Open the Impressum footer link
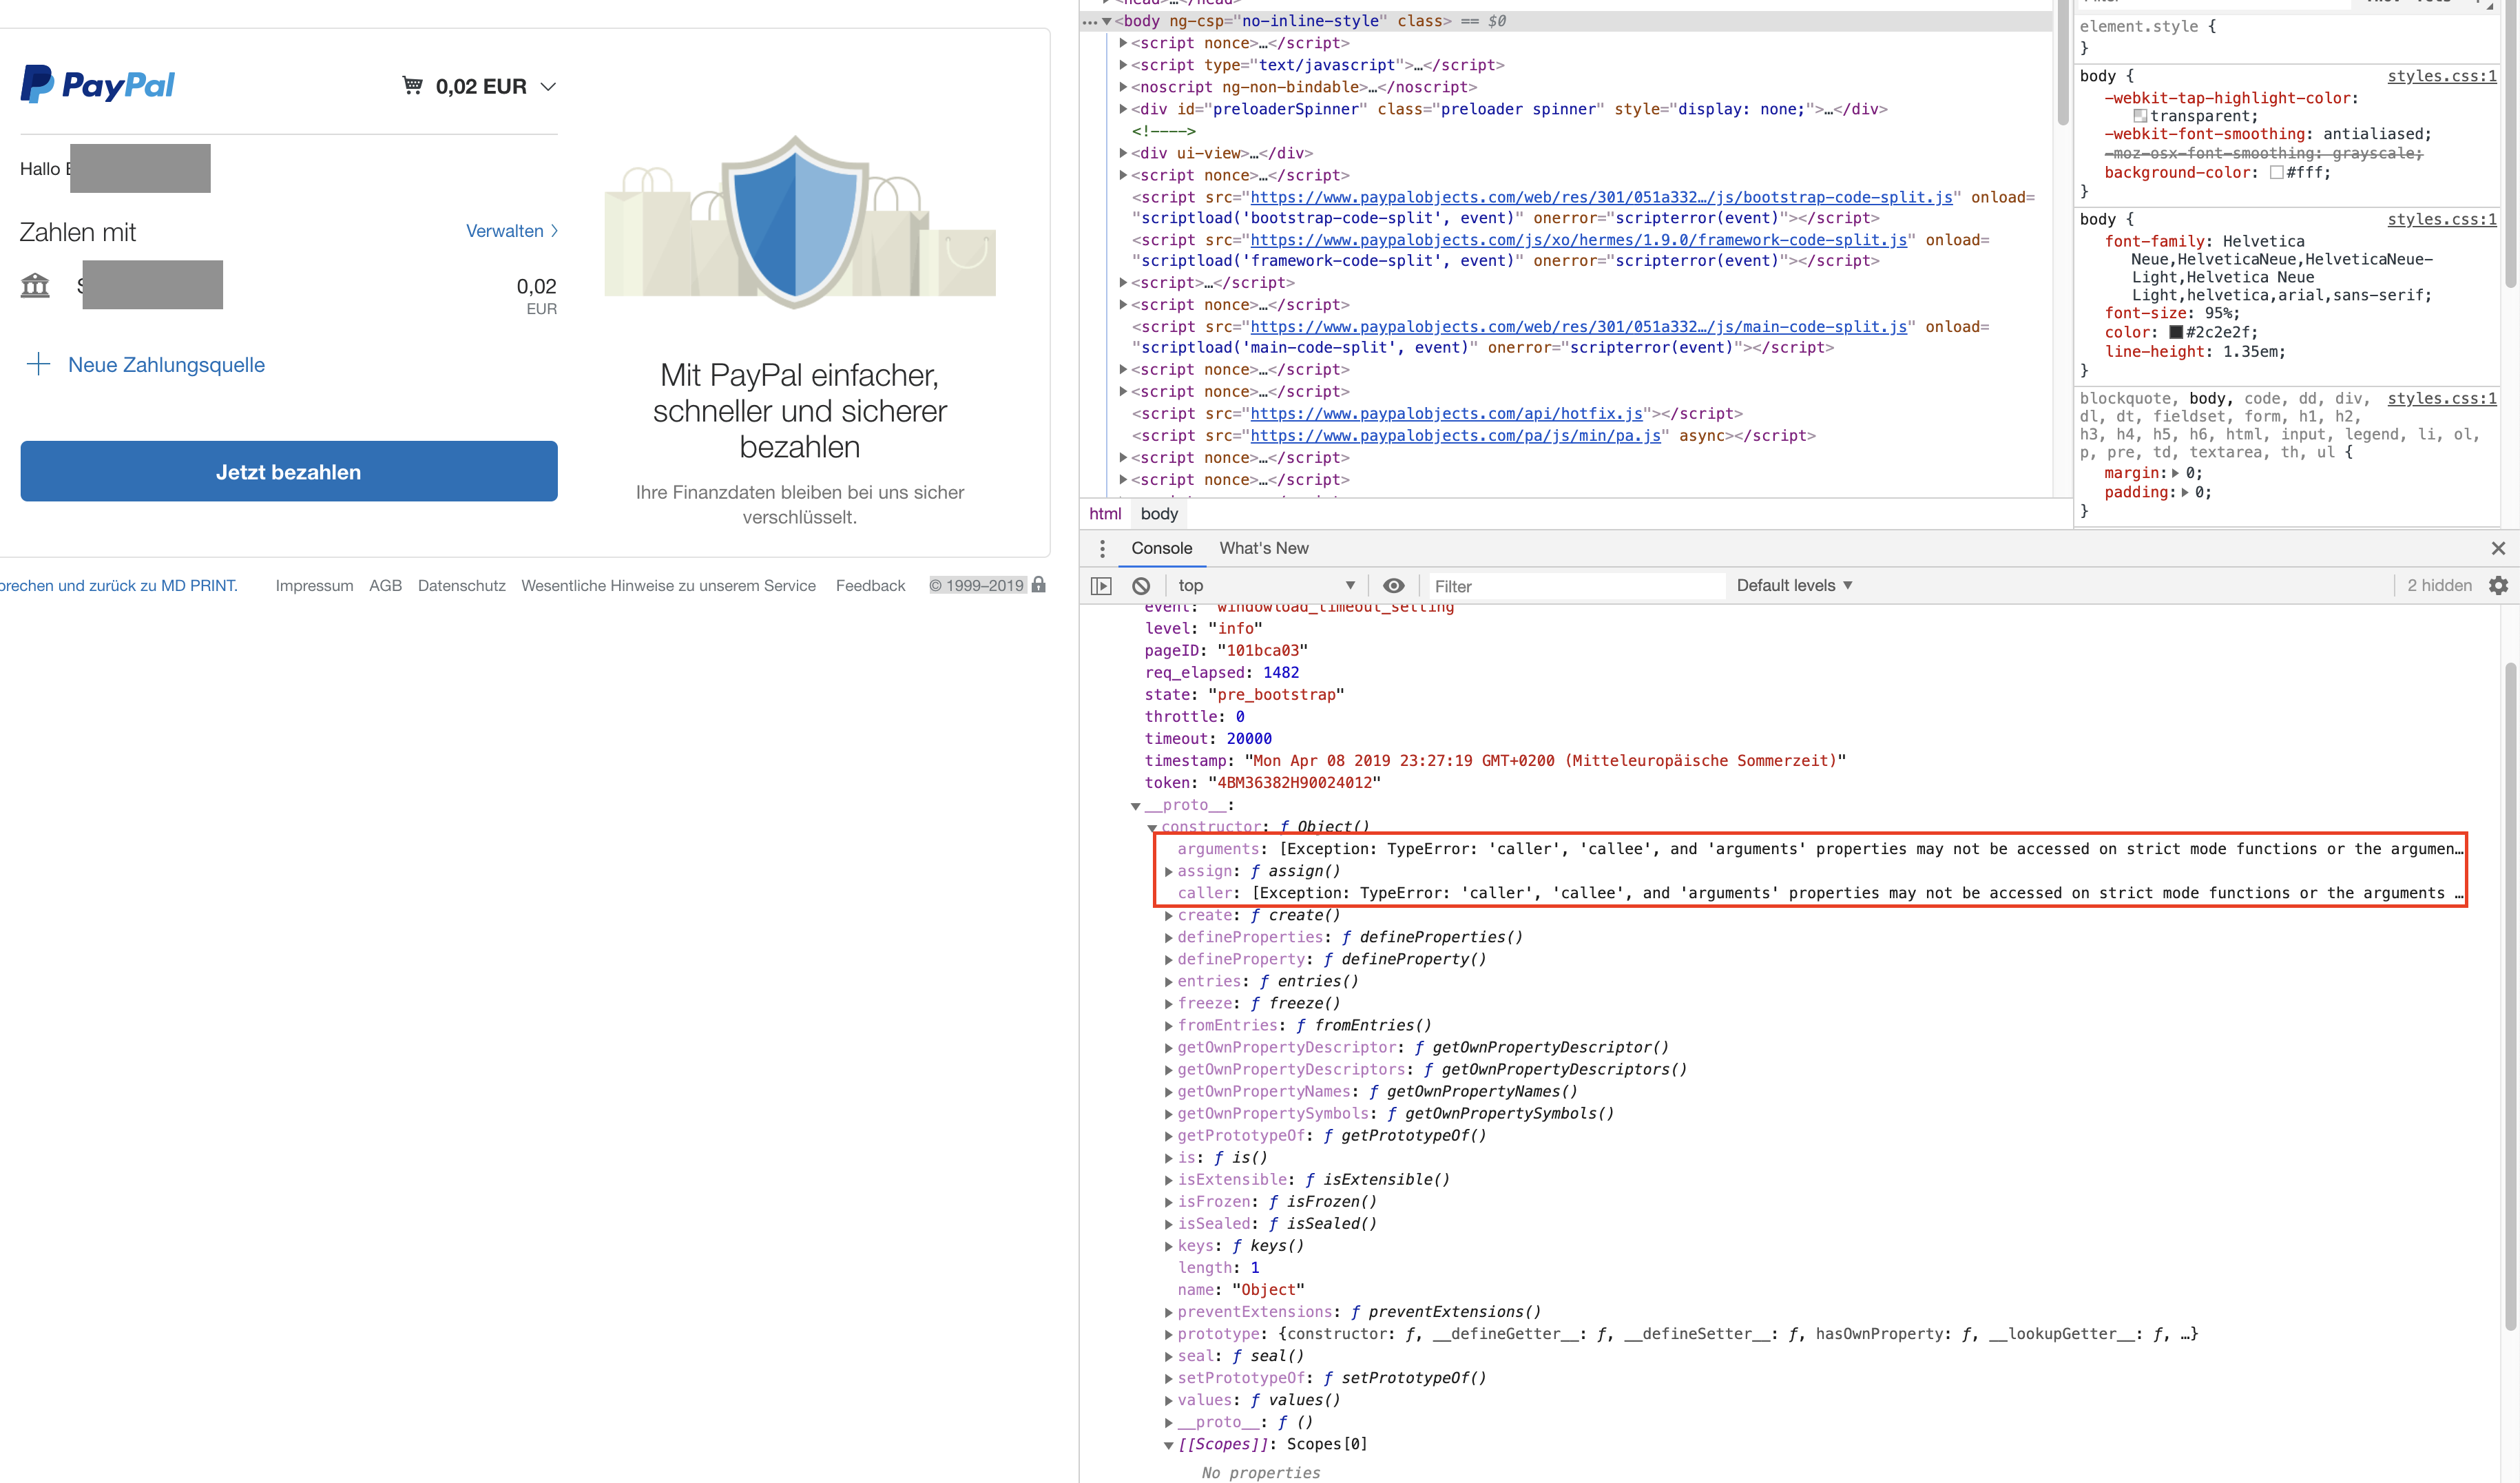 [314, 585]
